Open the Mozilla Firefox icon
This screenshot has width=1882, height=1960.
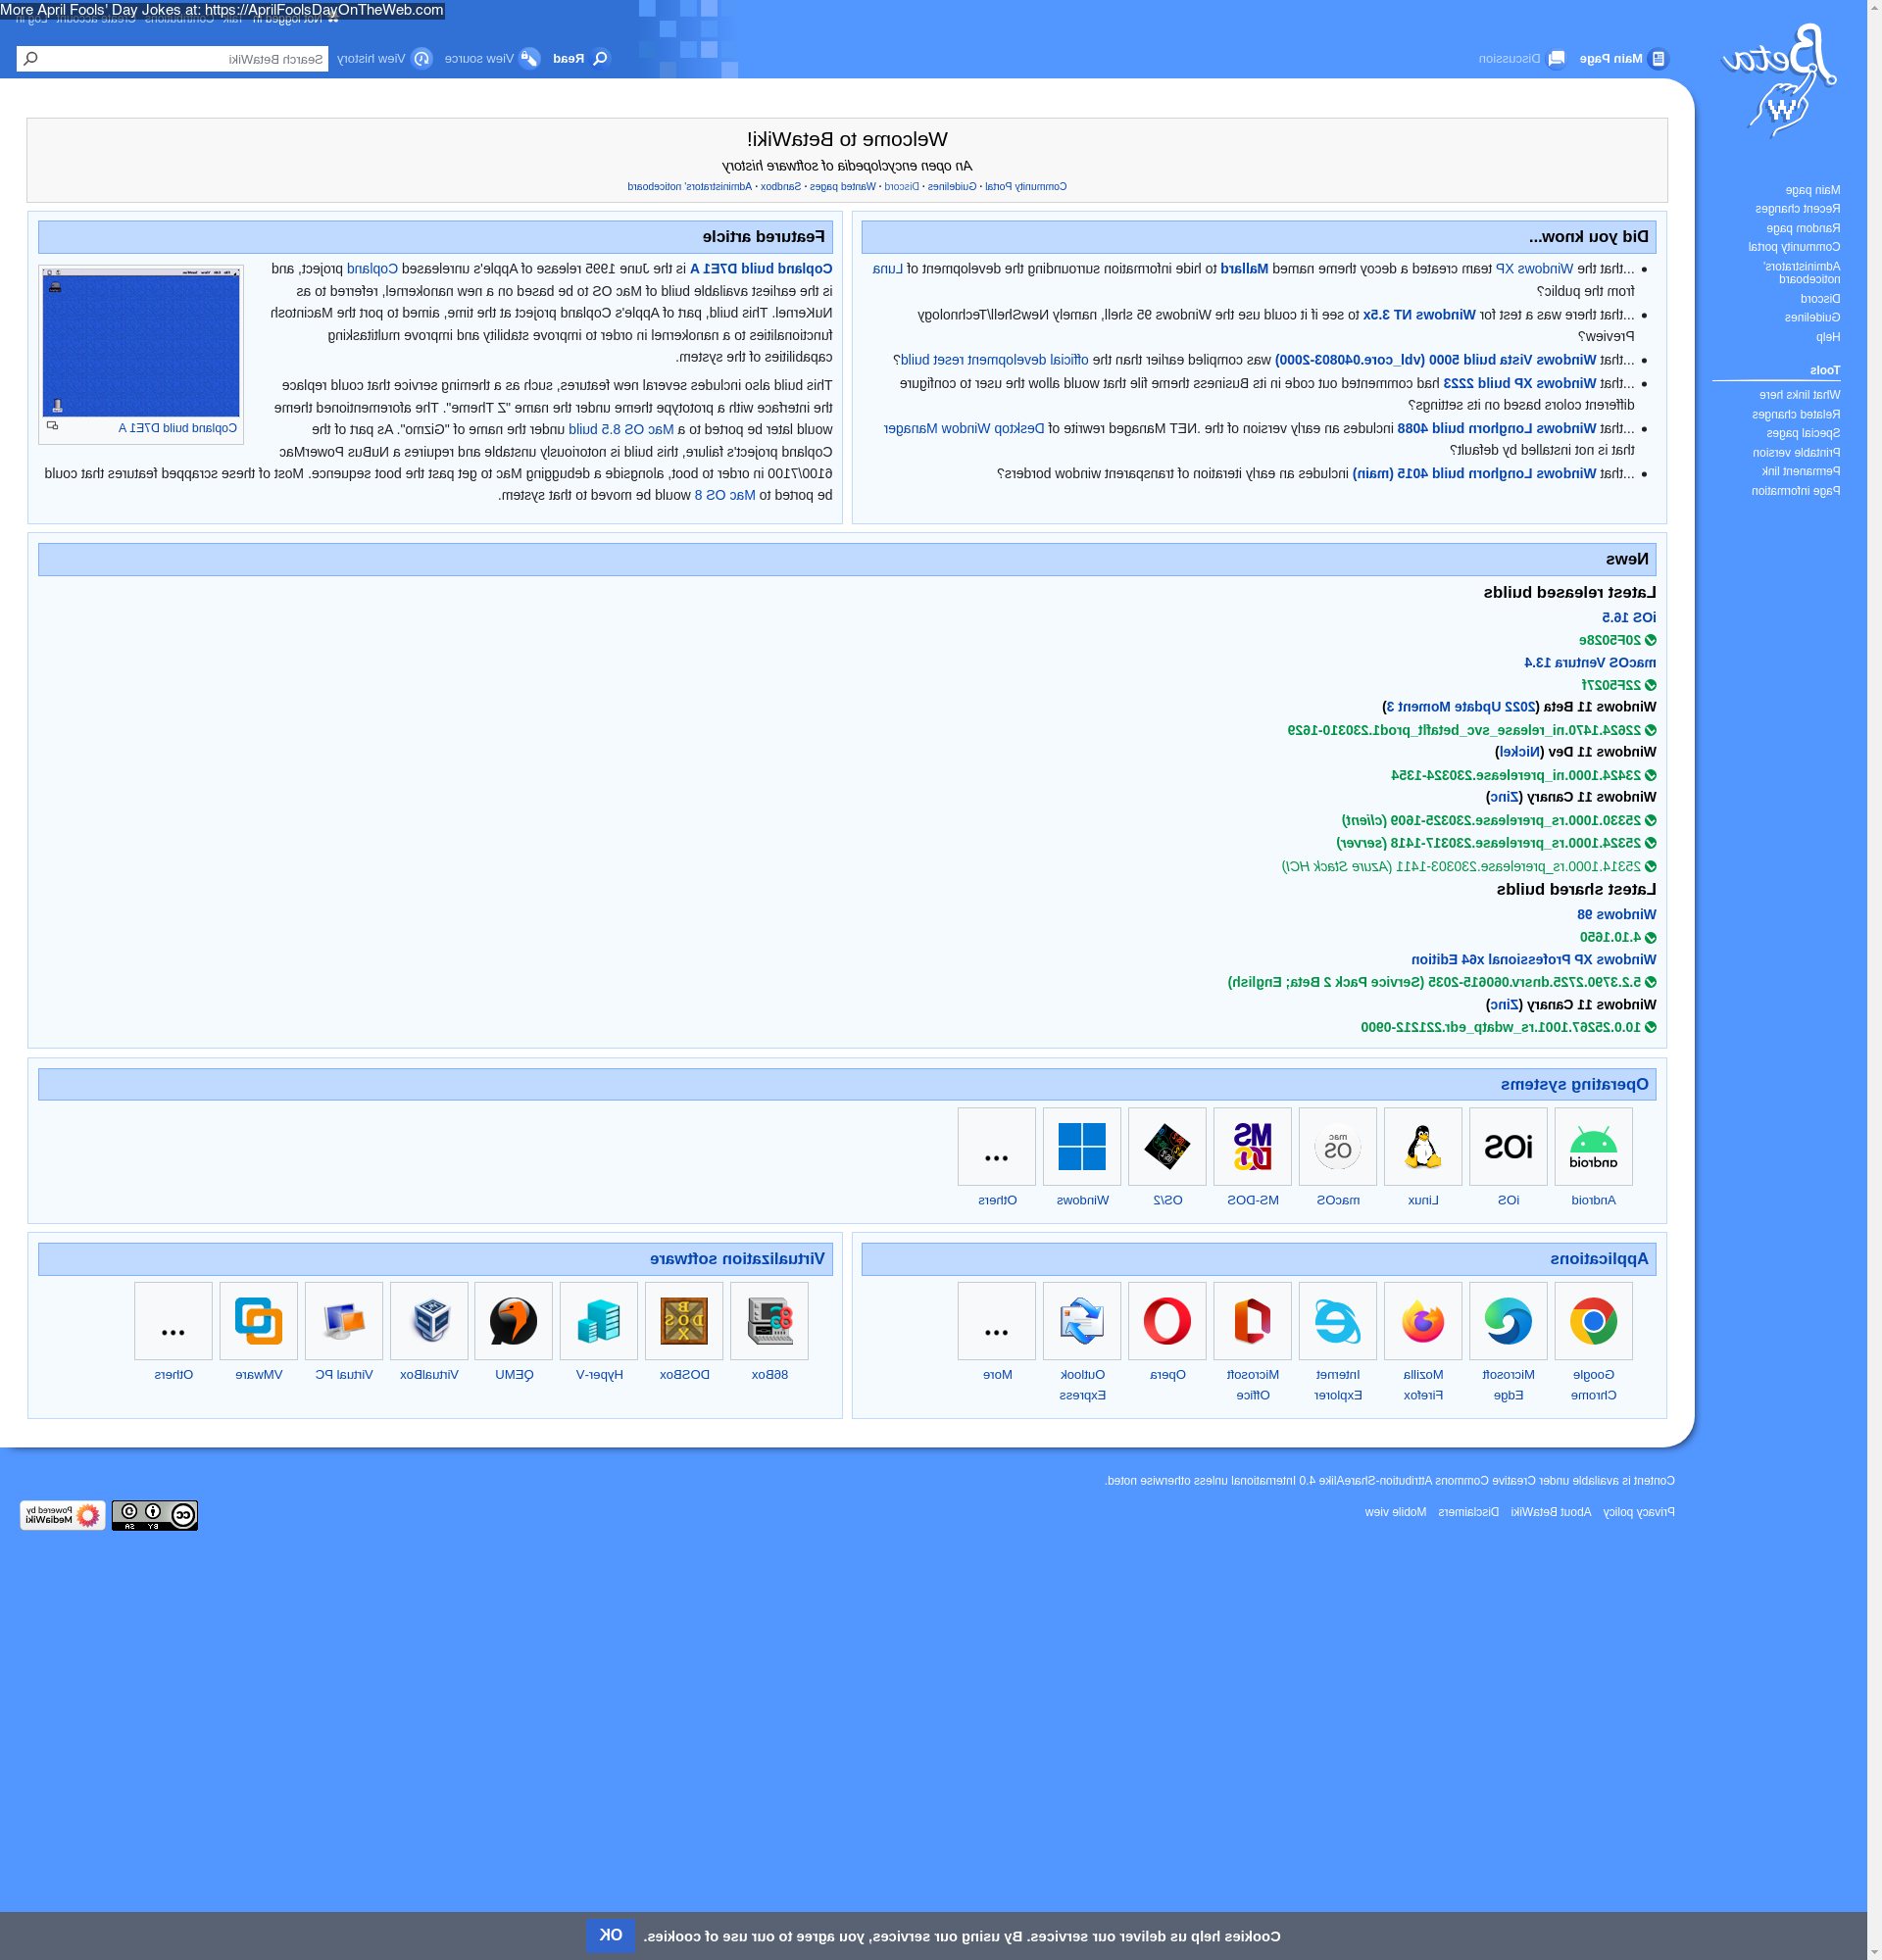(x=1422, y=1321)
